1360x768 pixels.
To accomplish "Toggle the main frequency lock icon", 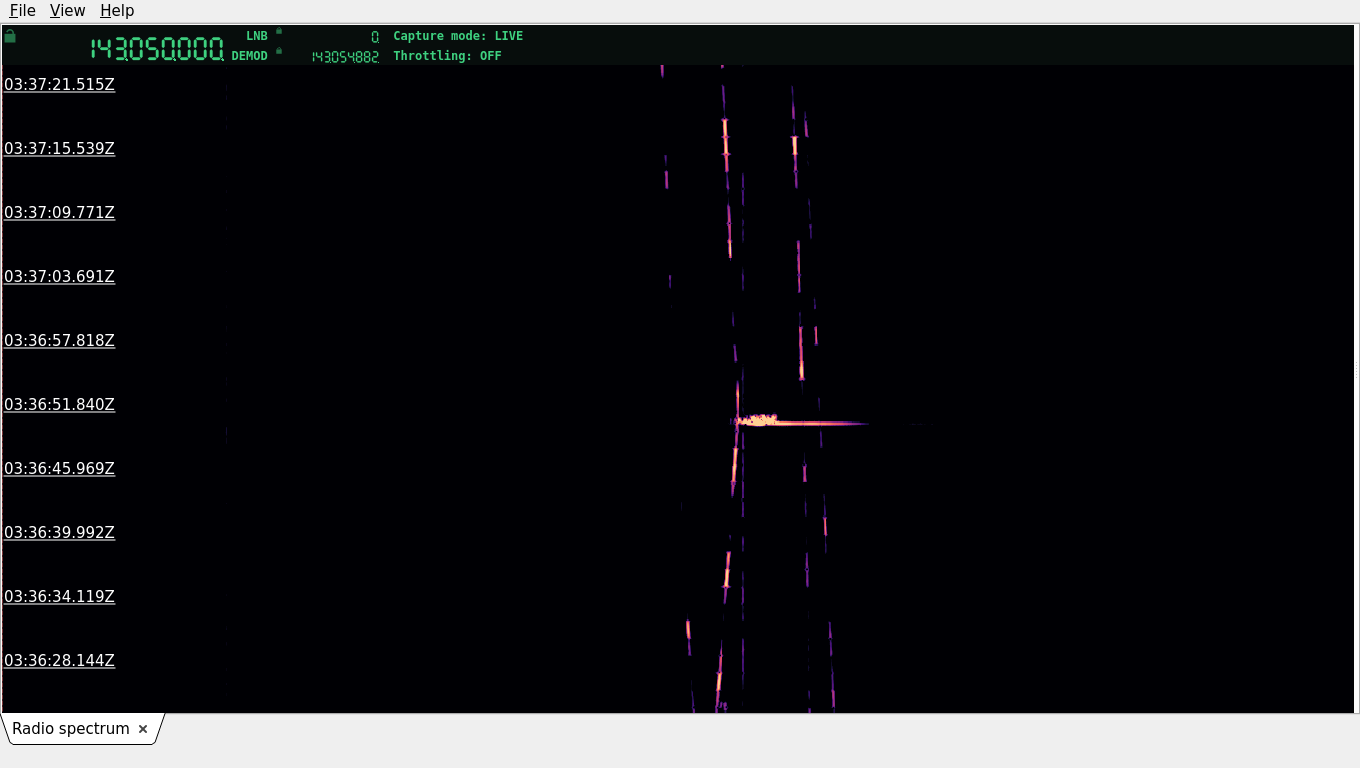I will (x=10, y=36).
